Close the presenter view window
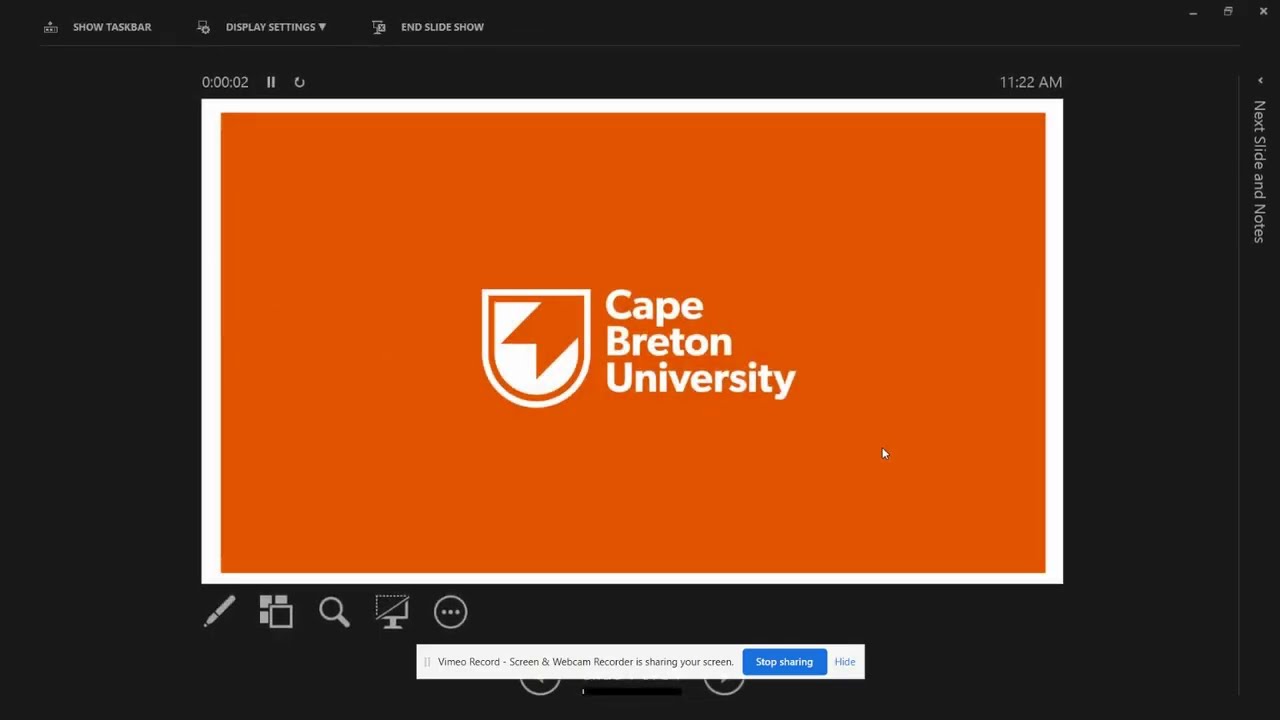This screenshot has height=720, width=1280. point(1263,12)
